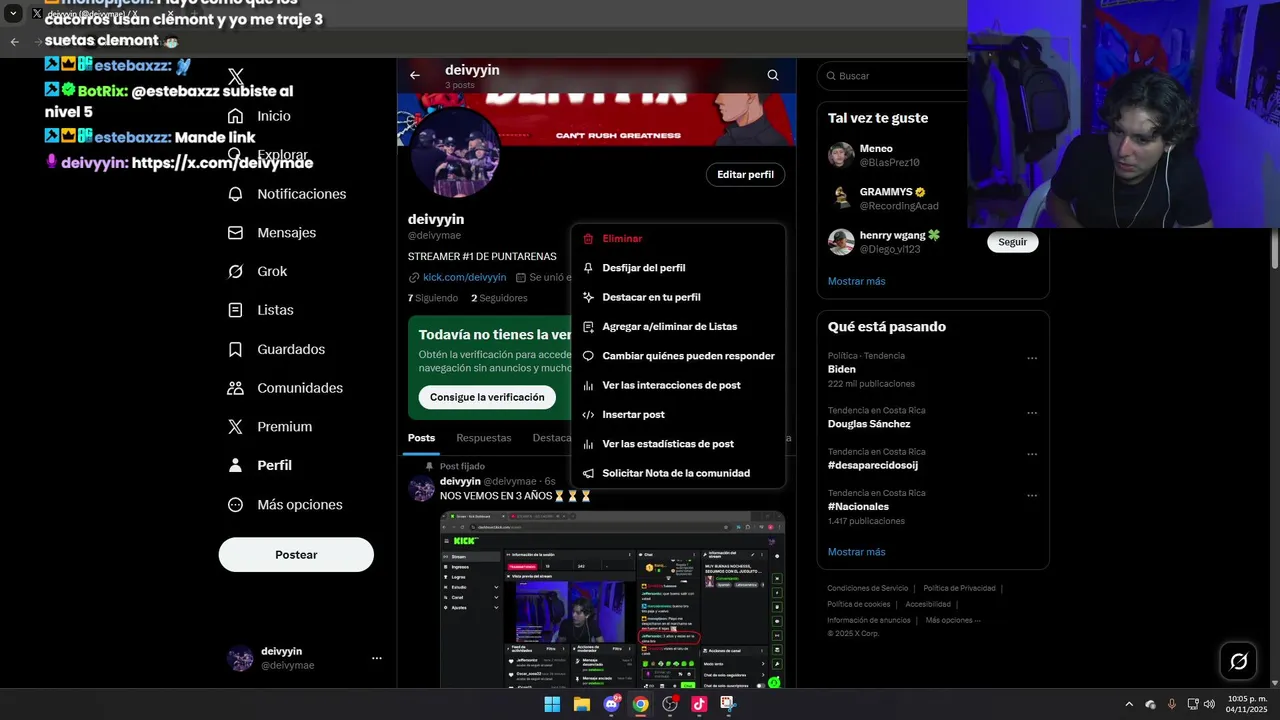Open account switcher three dots menu
Viewport: 1280px width, 720px height.
tap(377, 658)
